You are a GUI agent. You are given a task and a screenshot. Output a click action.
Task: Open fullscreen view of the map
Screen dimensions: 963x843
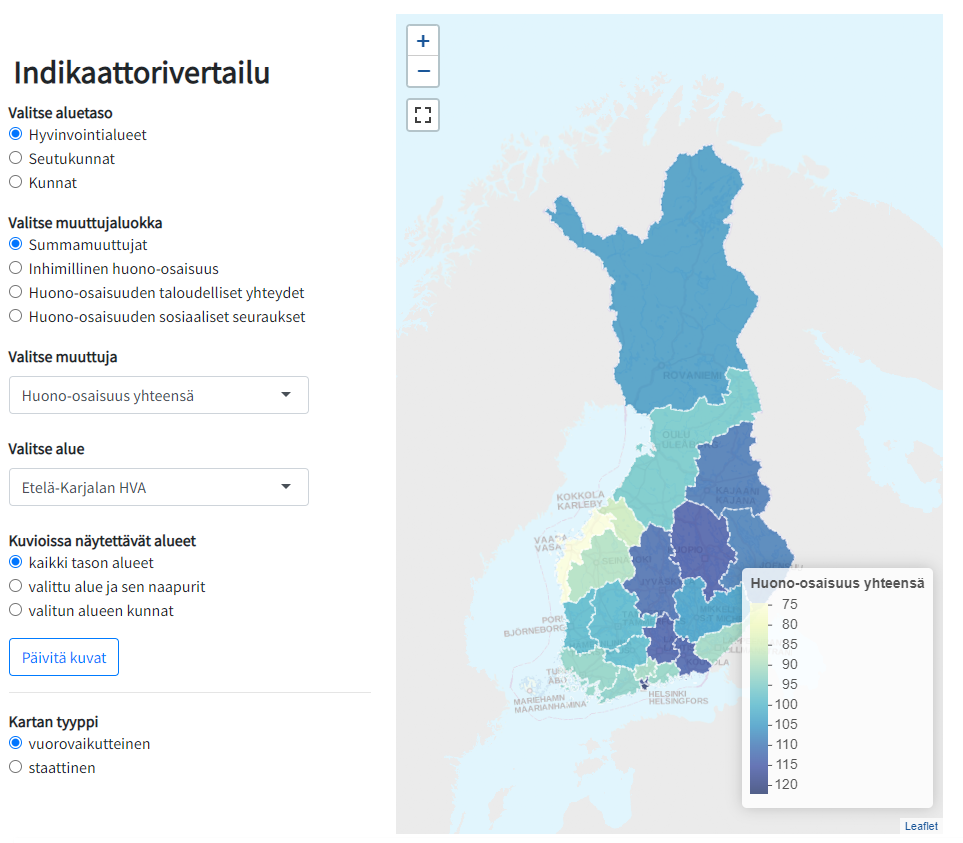click(x=423, y=114)
